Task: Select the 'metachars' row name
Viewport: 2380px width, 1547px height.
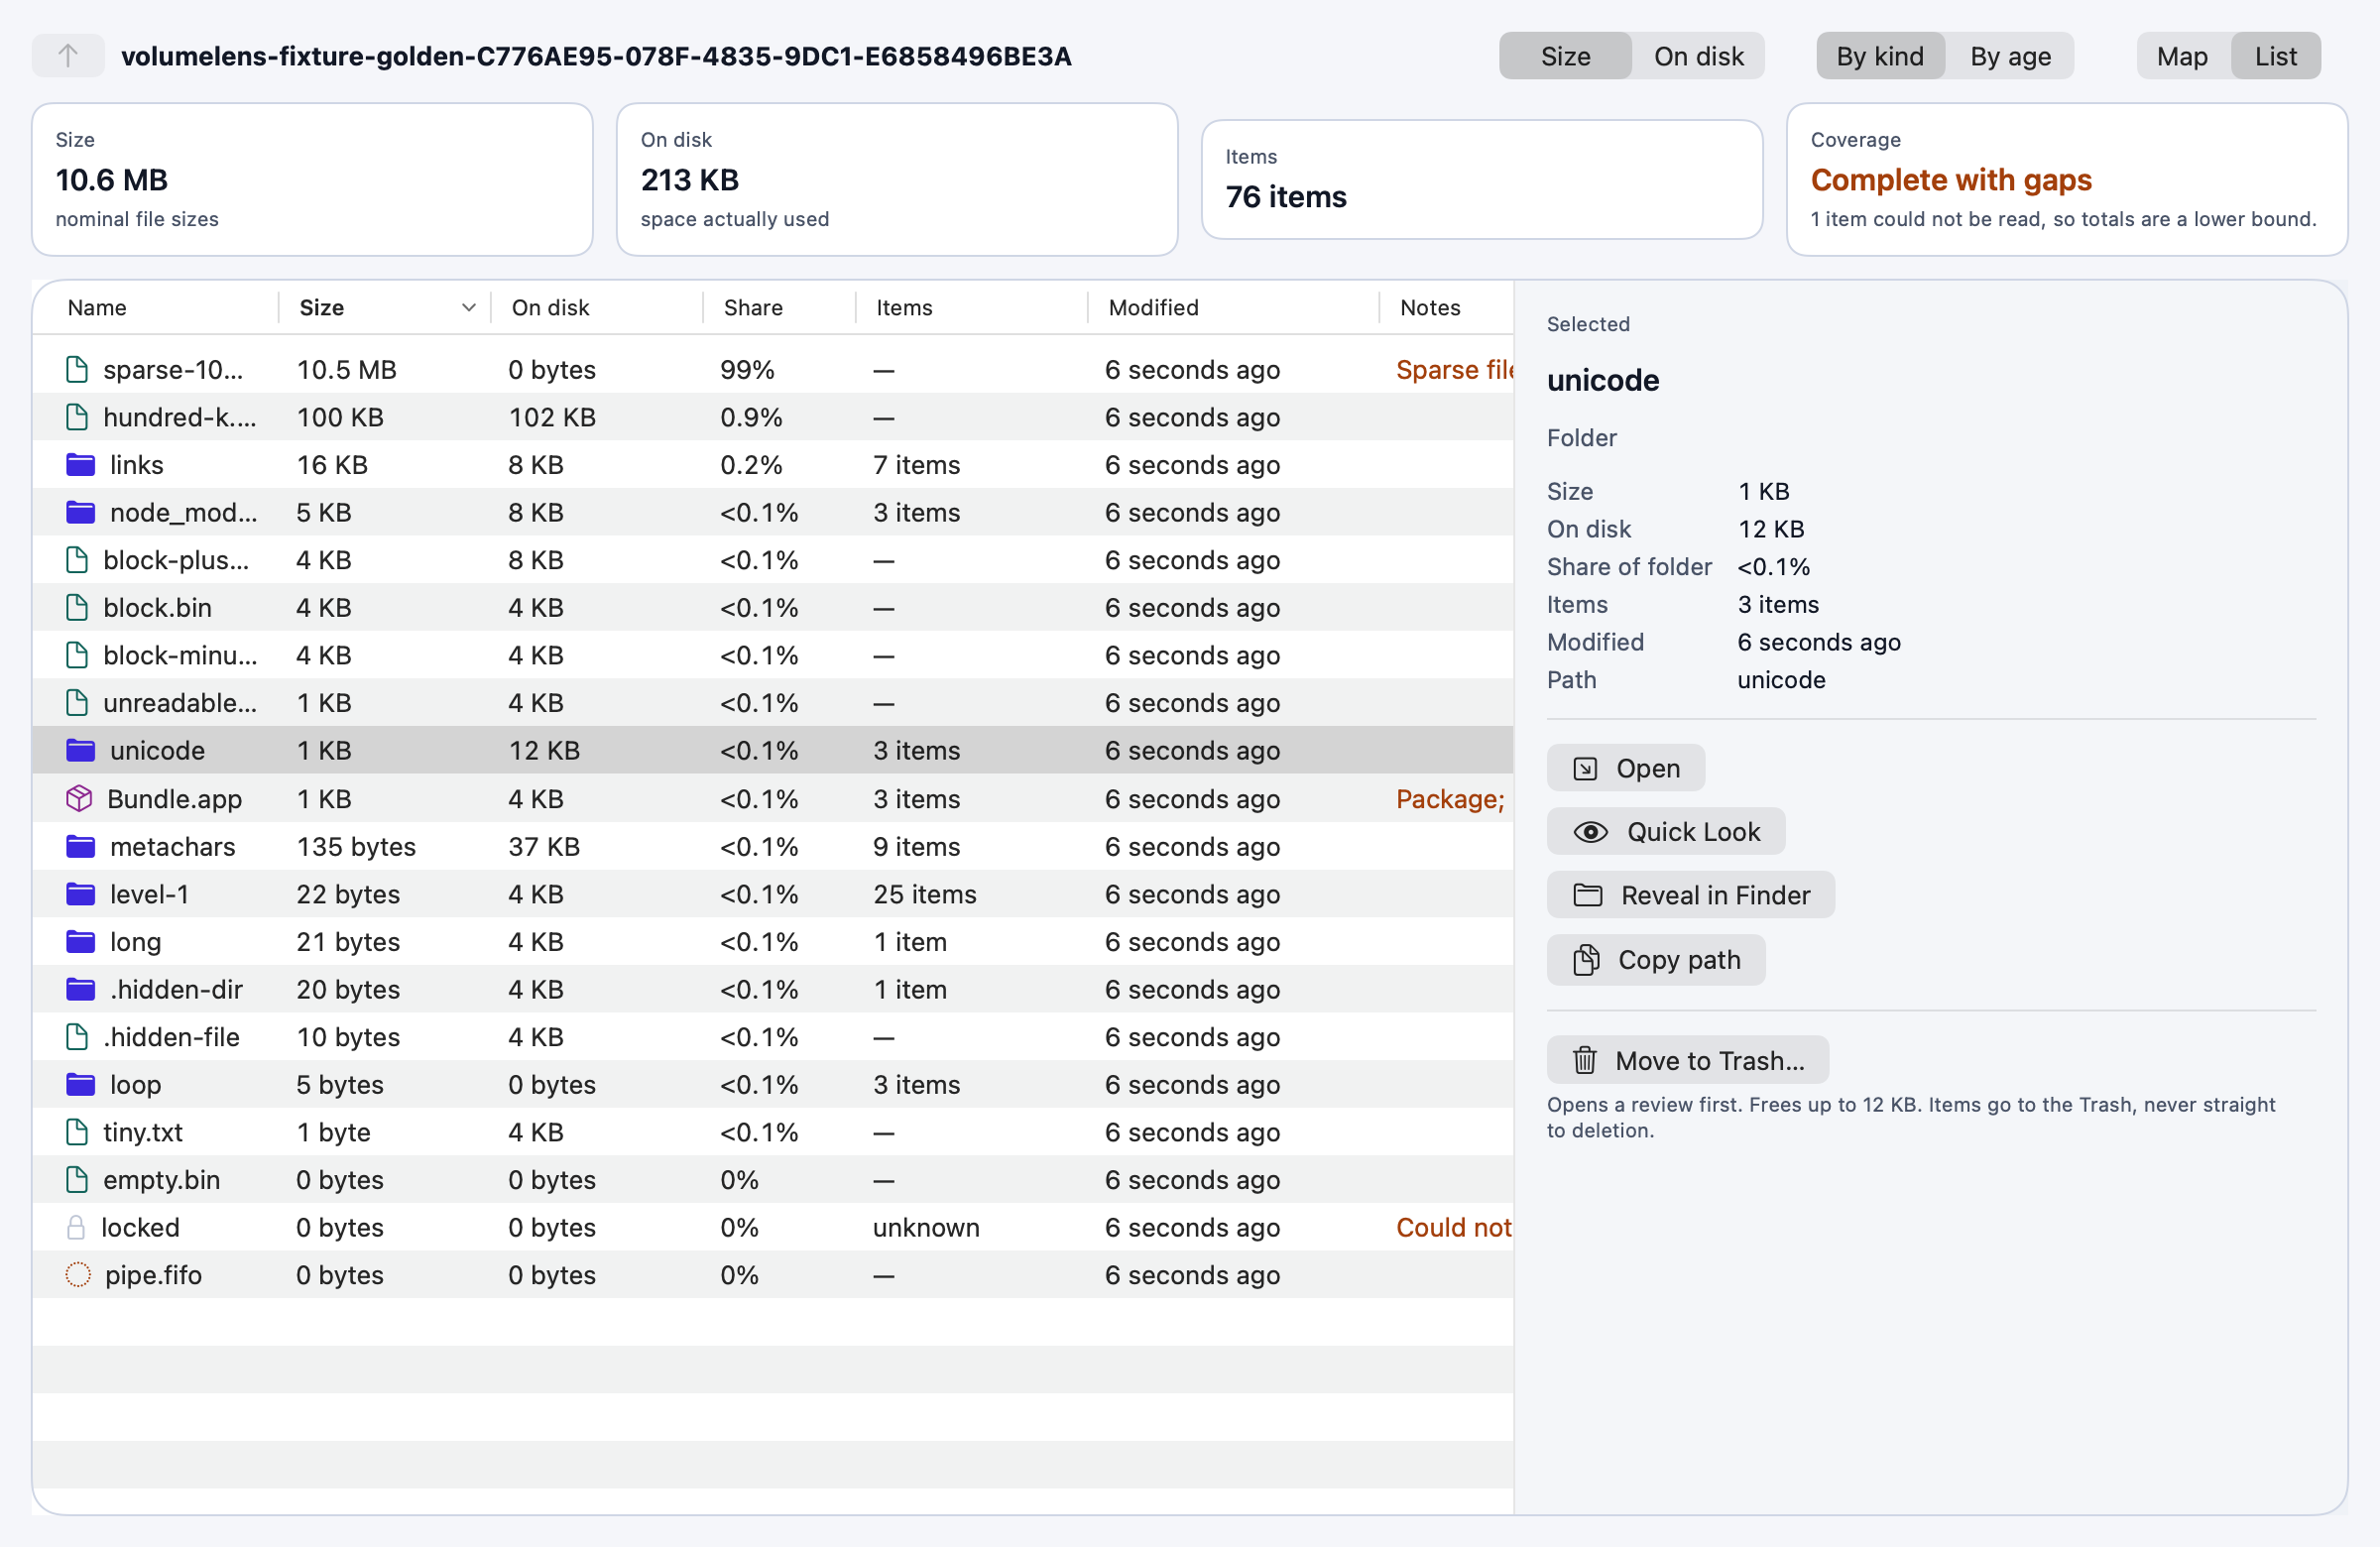Action: (x=173, y=846)
